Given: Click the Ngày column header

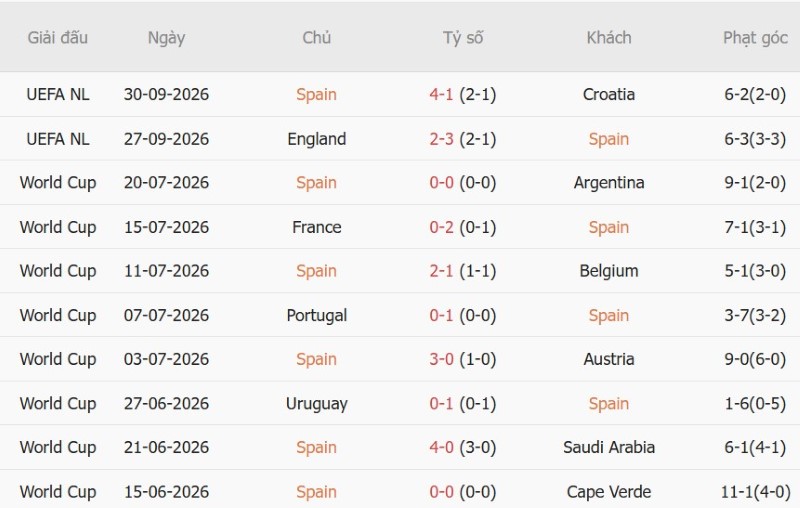Looking at the screenshot, I should click(x=166, y=38).
